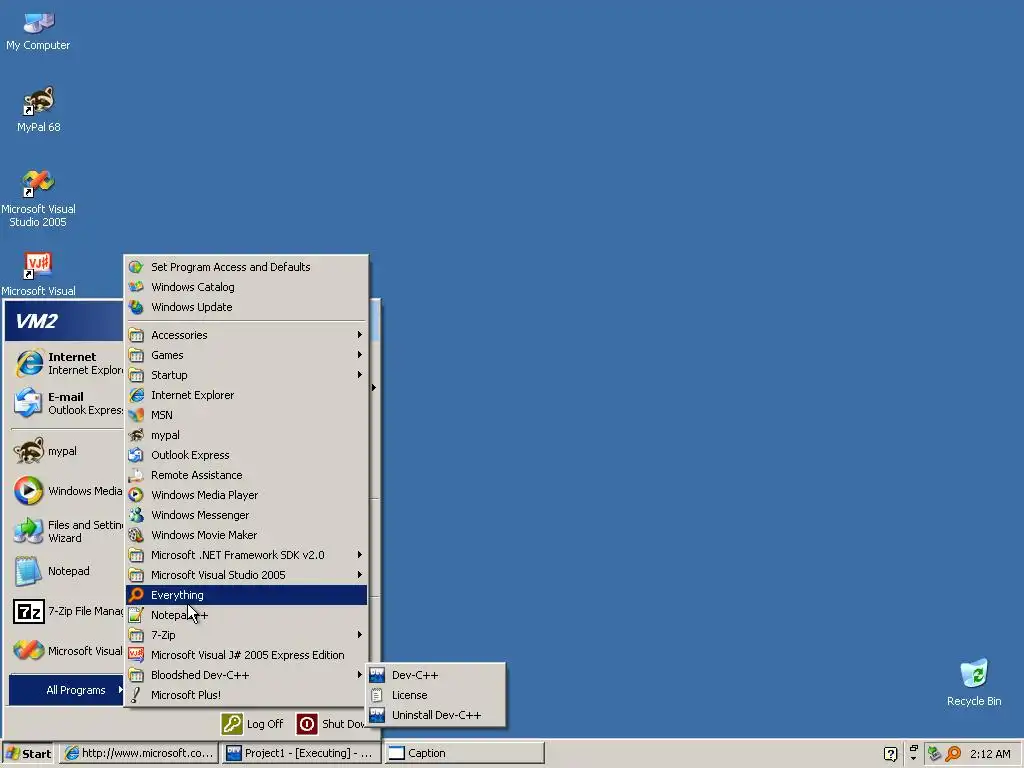The image size is (1024, 768).
Task: Switch to Caption window on taskbar
Action: [x=464, y=754]
